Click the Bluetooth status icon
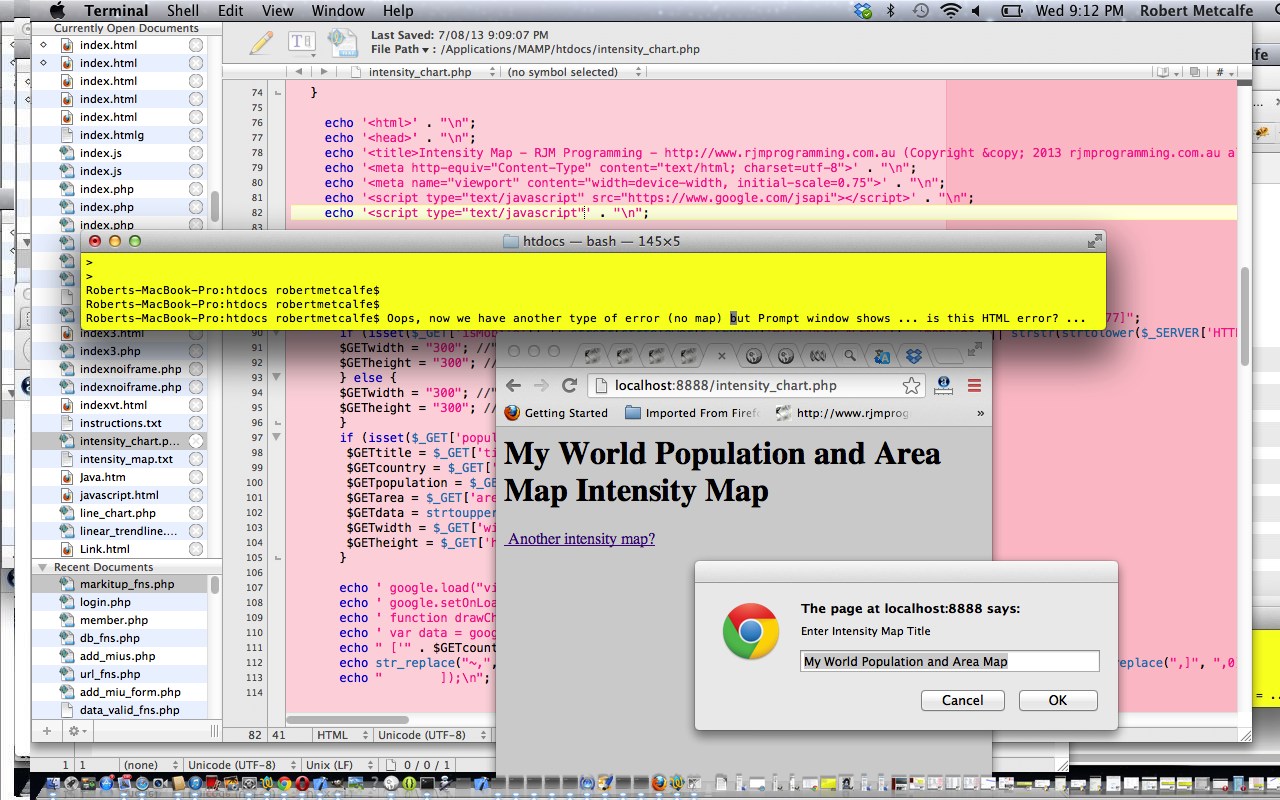Screen dimensions: 1280x800 pos(891,11)
